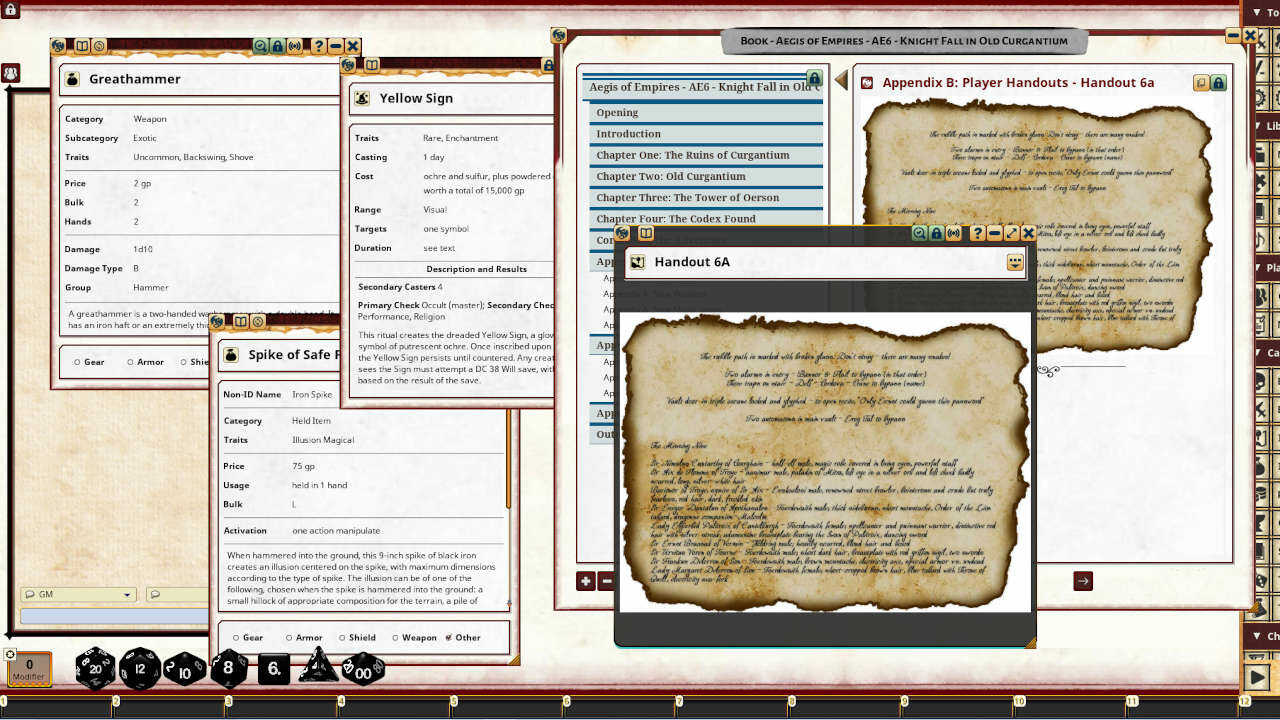Roll the d20 die
This screenshot has width=1280, height=720.
95,668
